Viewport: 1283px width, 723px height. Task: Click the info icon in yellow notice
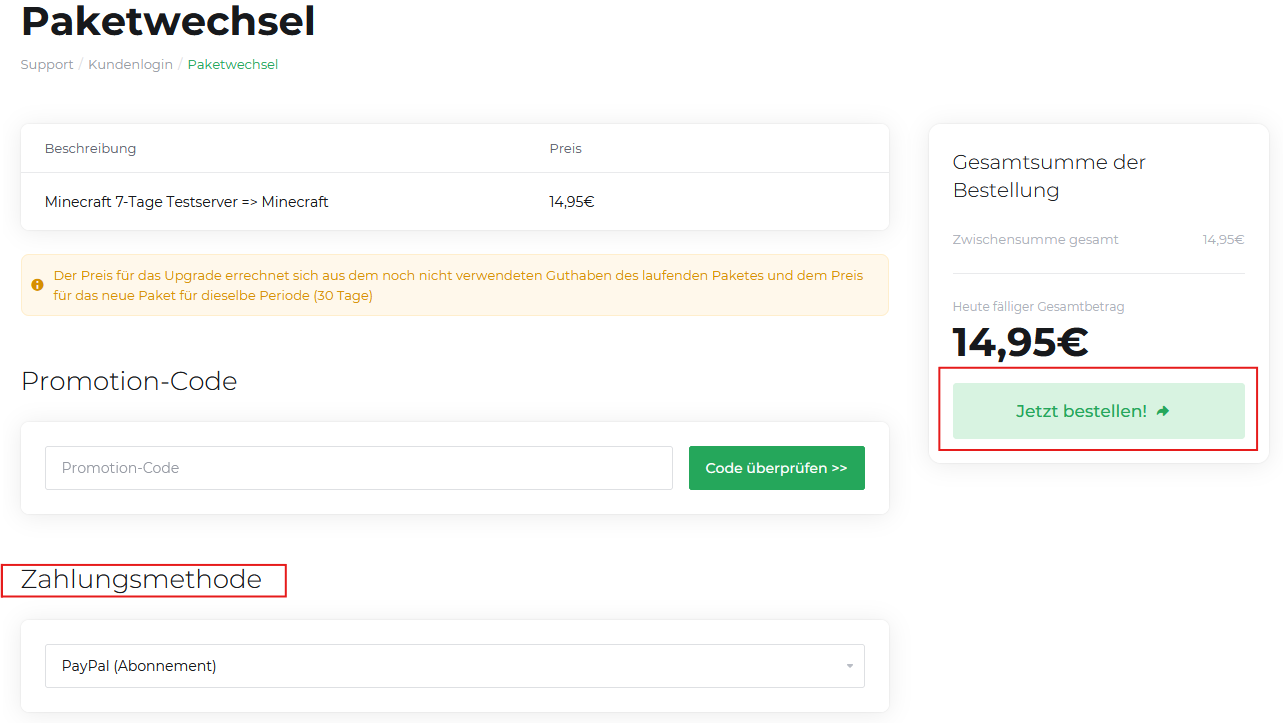click(x=38, y=285)
